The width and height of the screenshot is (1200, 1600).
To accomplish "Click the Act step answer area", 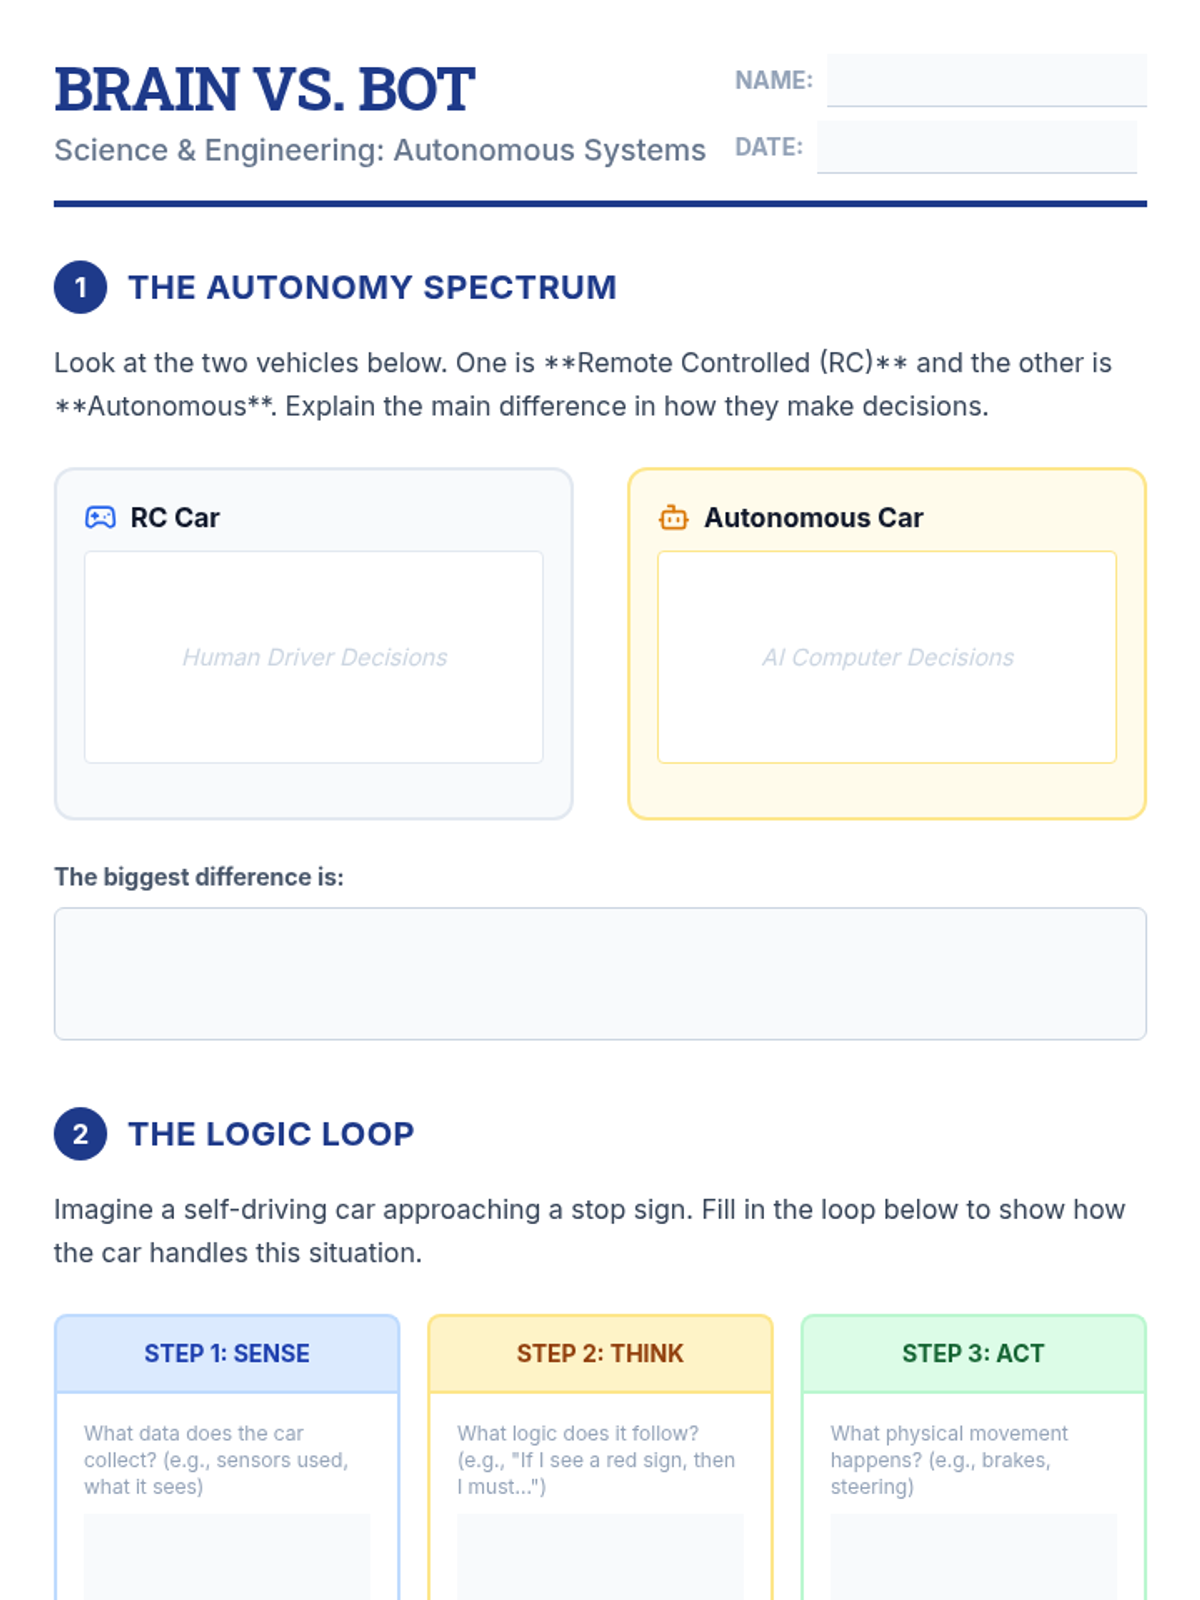I will click(973, 1556).
